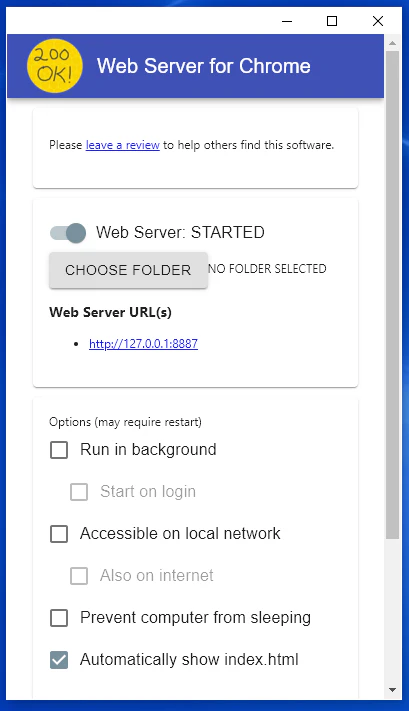Follow the leave a review link
Image resolution: width=409 pixels, height=711 pixels.
pyautogui.click(x=122, y=145)
